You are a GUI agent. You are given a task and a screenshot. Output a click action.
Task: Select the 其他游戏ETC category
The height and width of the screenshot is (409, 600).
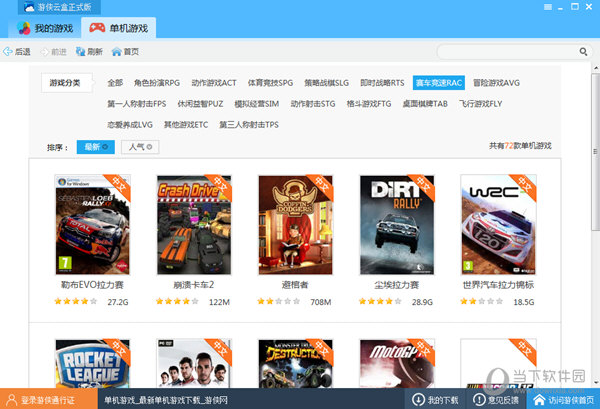point(186,125)
